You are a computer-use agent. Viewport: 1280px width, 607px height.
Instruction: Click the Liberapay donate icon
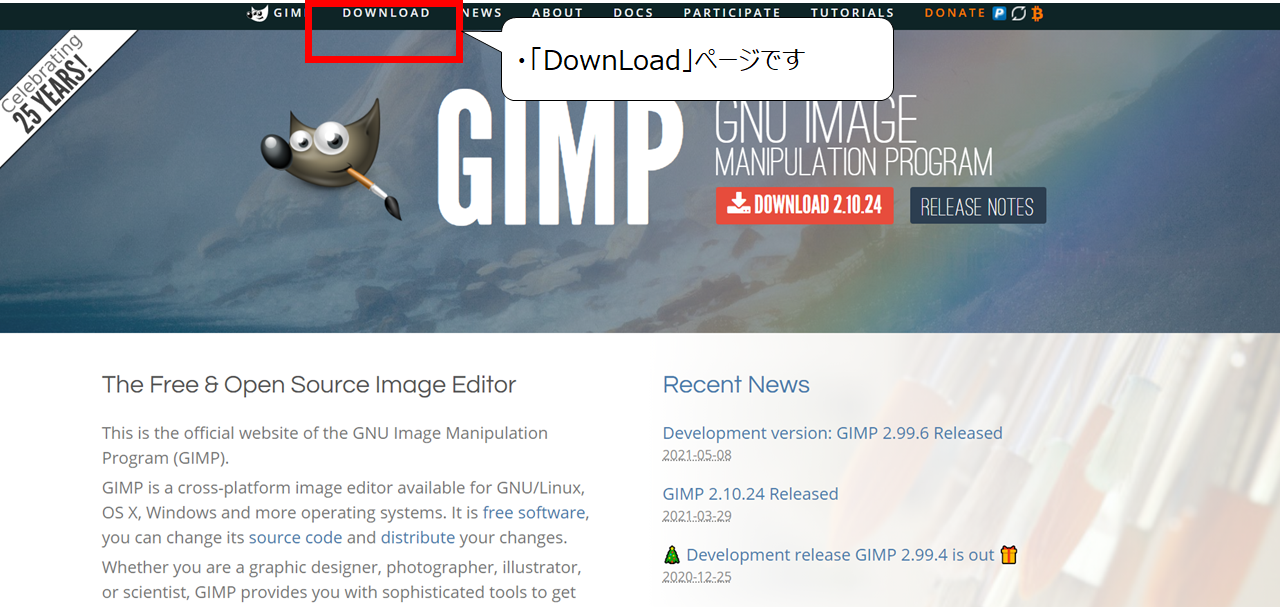[x=1018, y=13]
